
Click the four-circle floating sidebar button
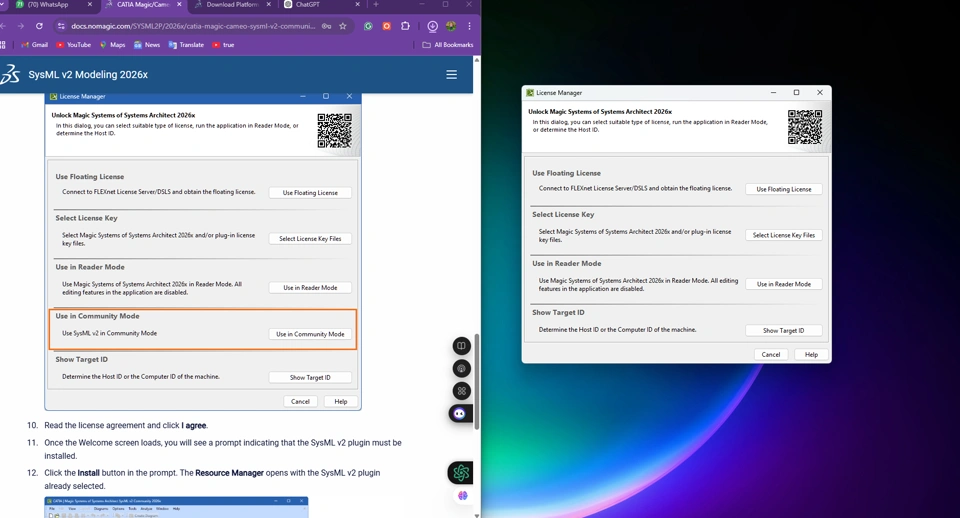point(462,391)
